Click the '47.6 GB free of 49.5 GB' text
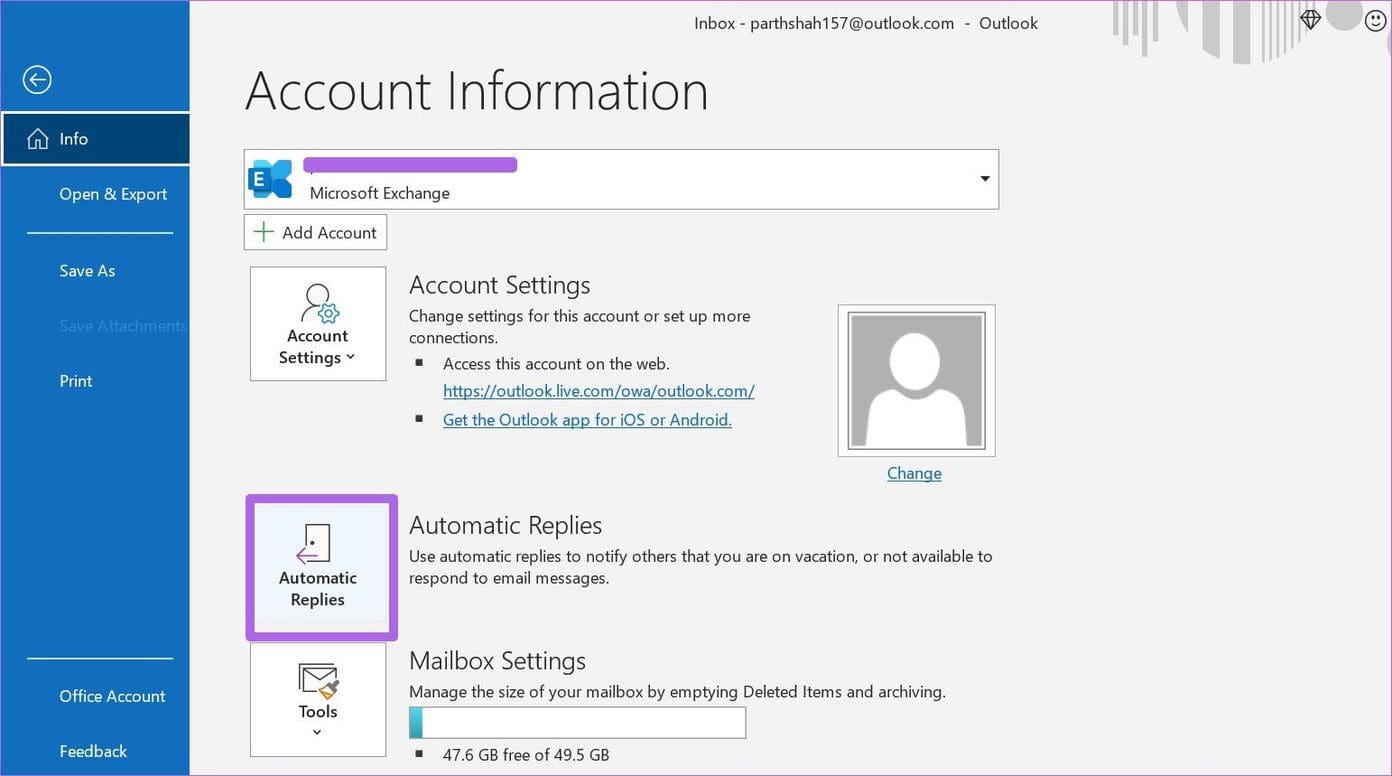This screenshot has height=776, width=1392. (x=526, y=755)
